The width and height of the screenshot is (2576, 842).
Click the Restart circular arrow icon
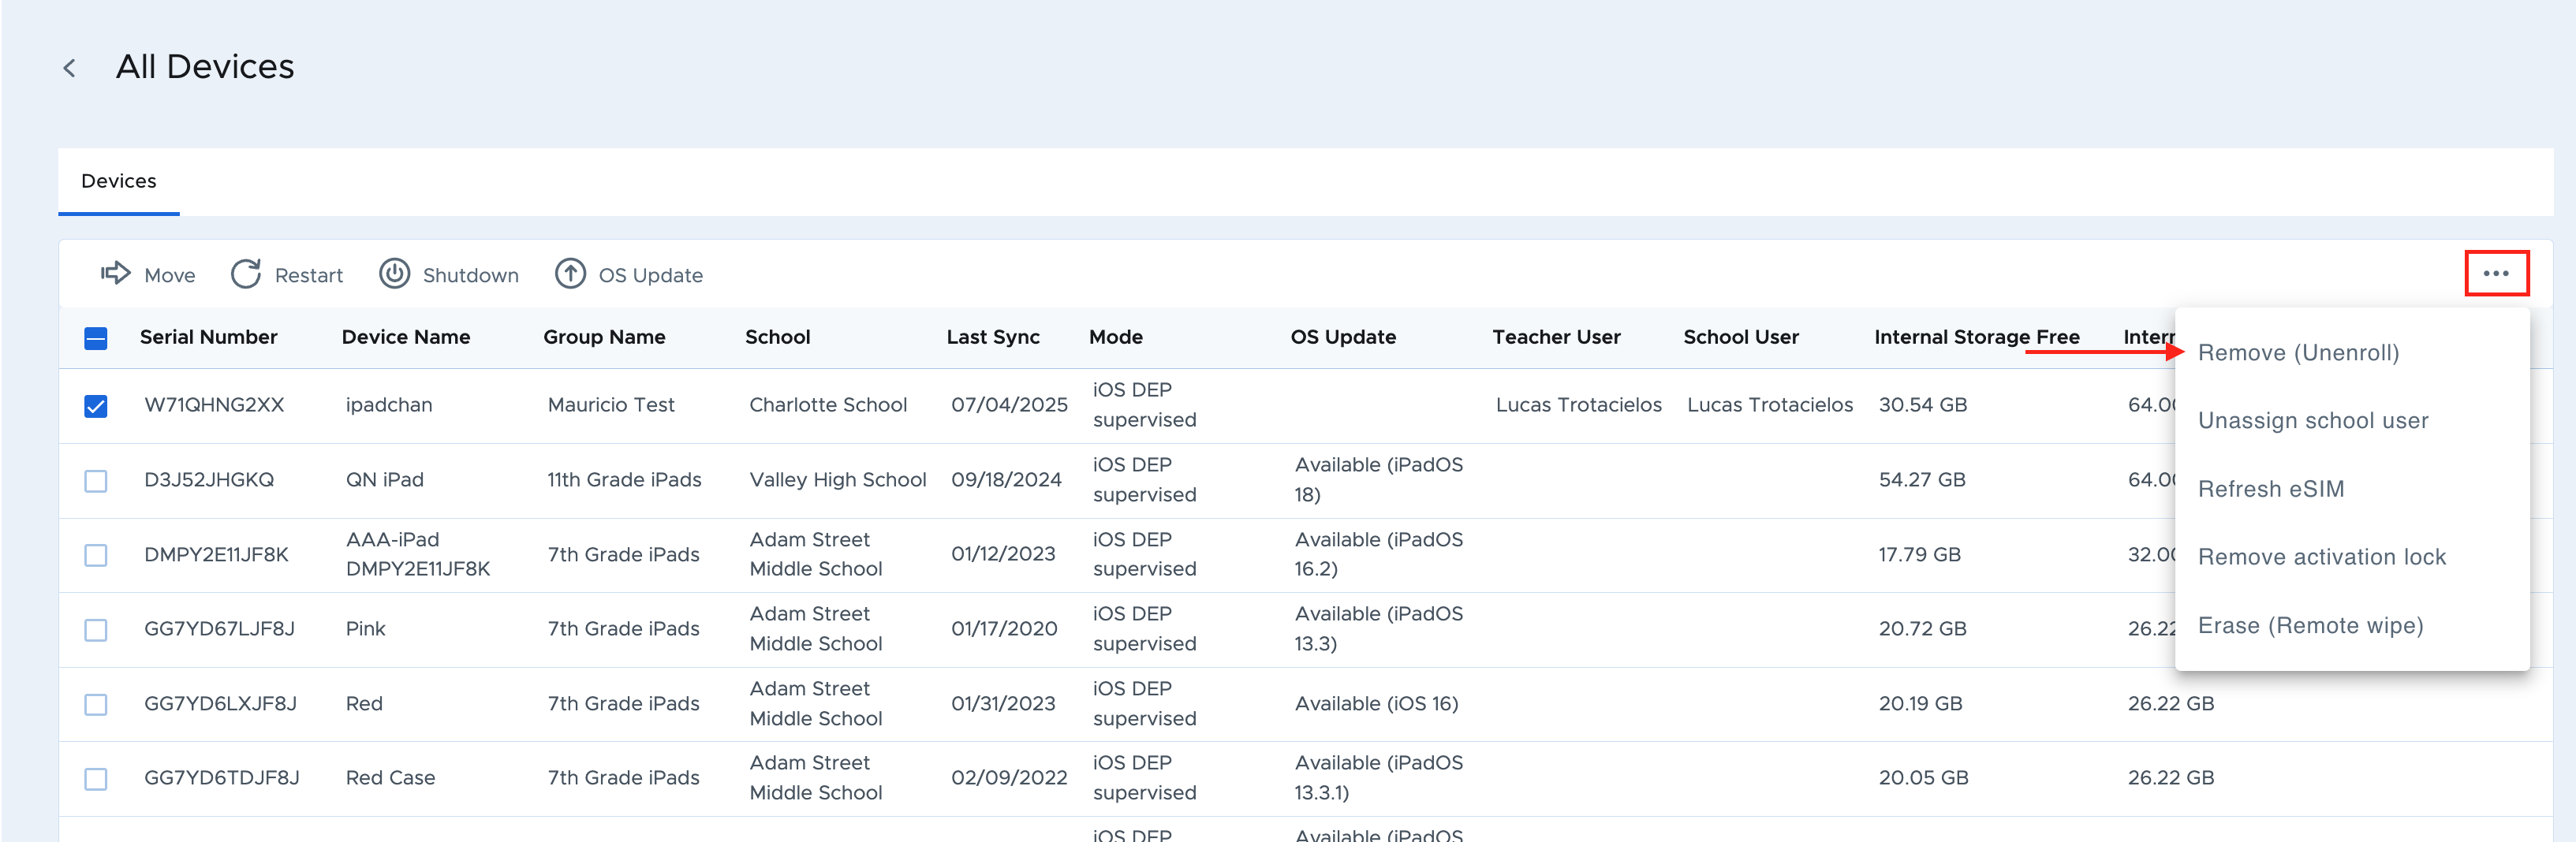click(x=246, y=273)
